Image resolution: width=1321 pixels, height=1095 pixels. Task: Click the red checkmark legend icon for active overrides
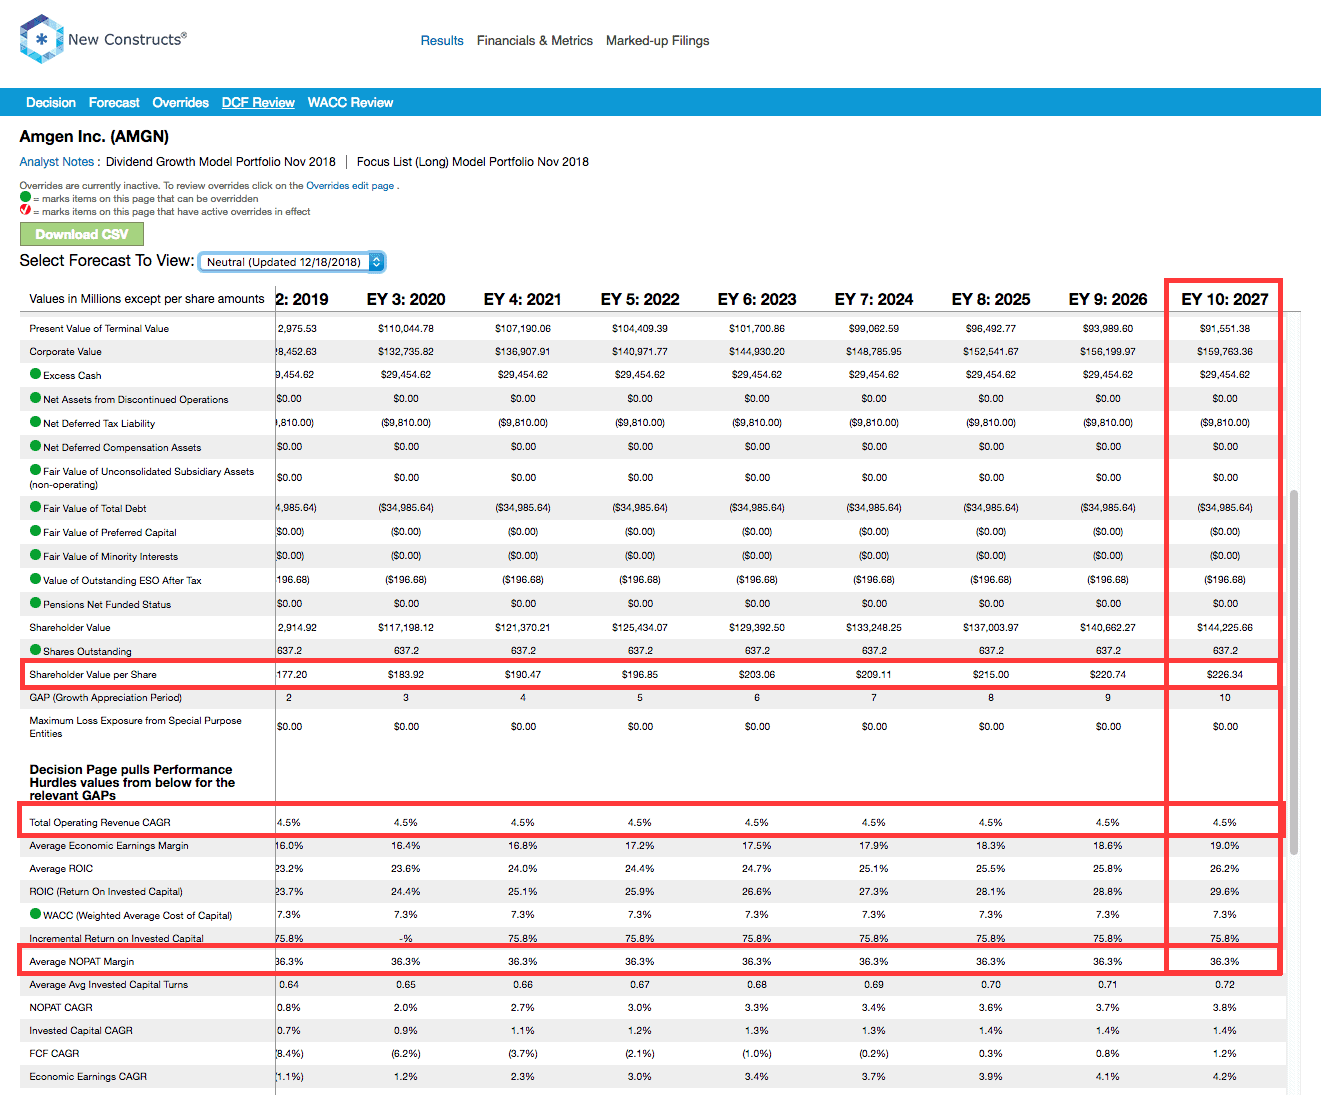tap(25, 210)
